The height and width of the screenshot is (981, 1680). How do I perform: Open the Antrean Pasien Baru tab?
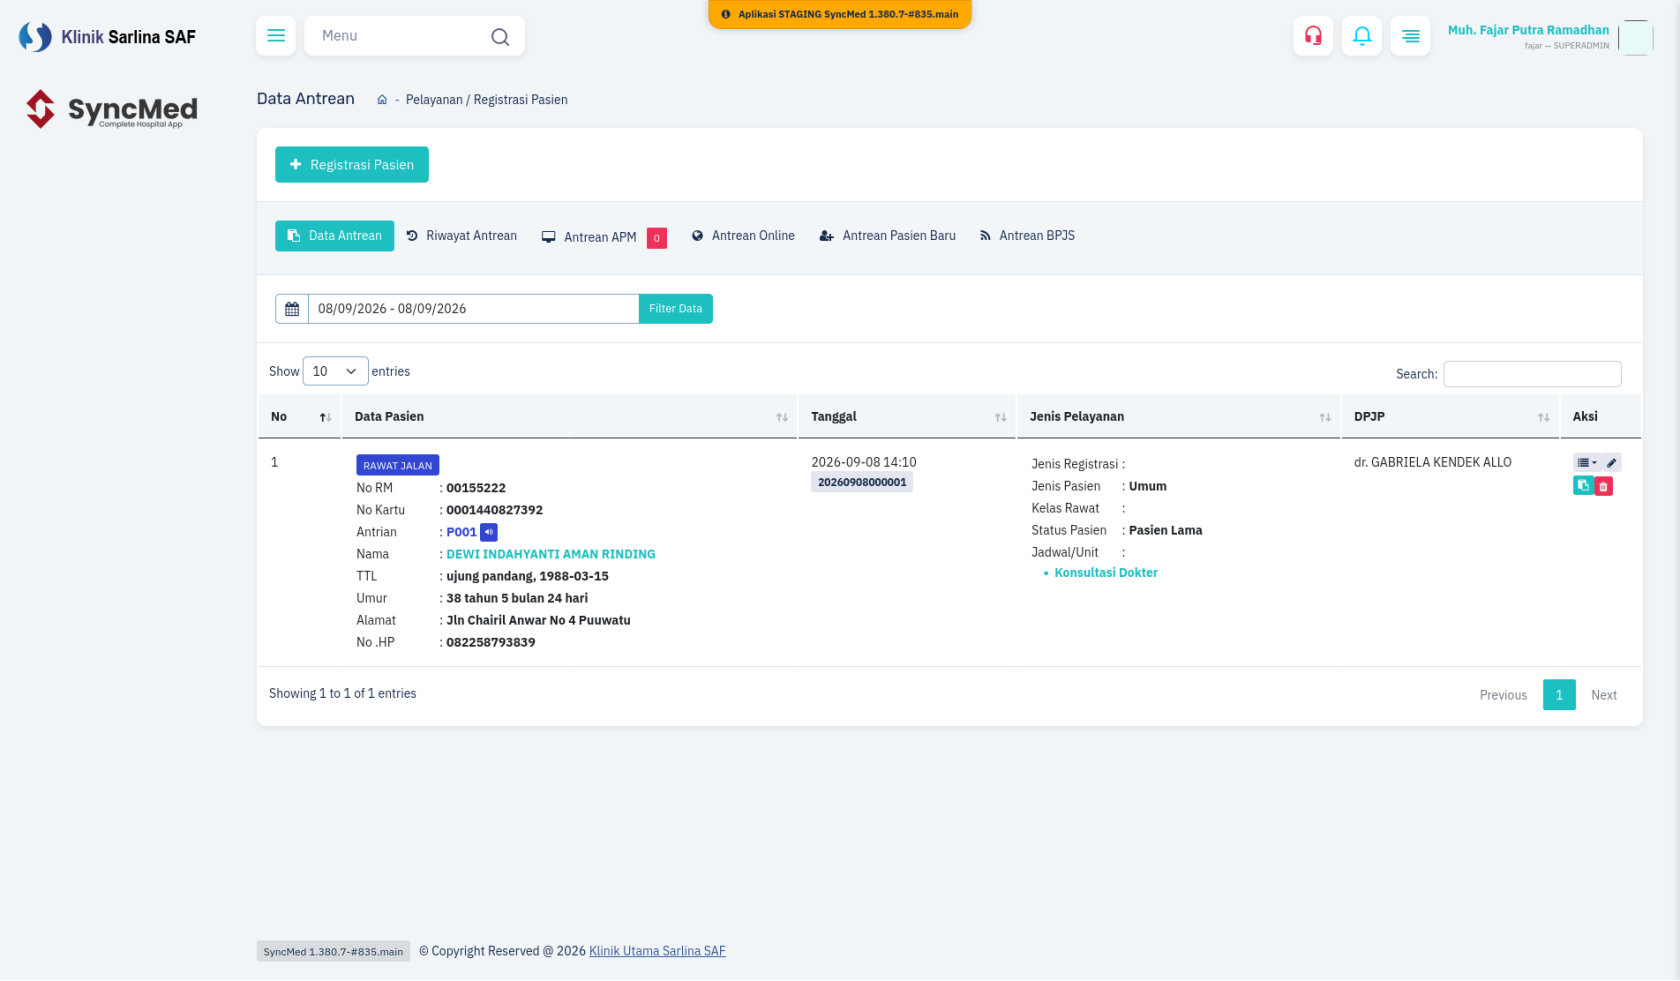click(x=888, y=236)
